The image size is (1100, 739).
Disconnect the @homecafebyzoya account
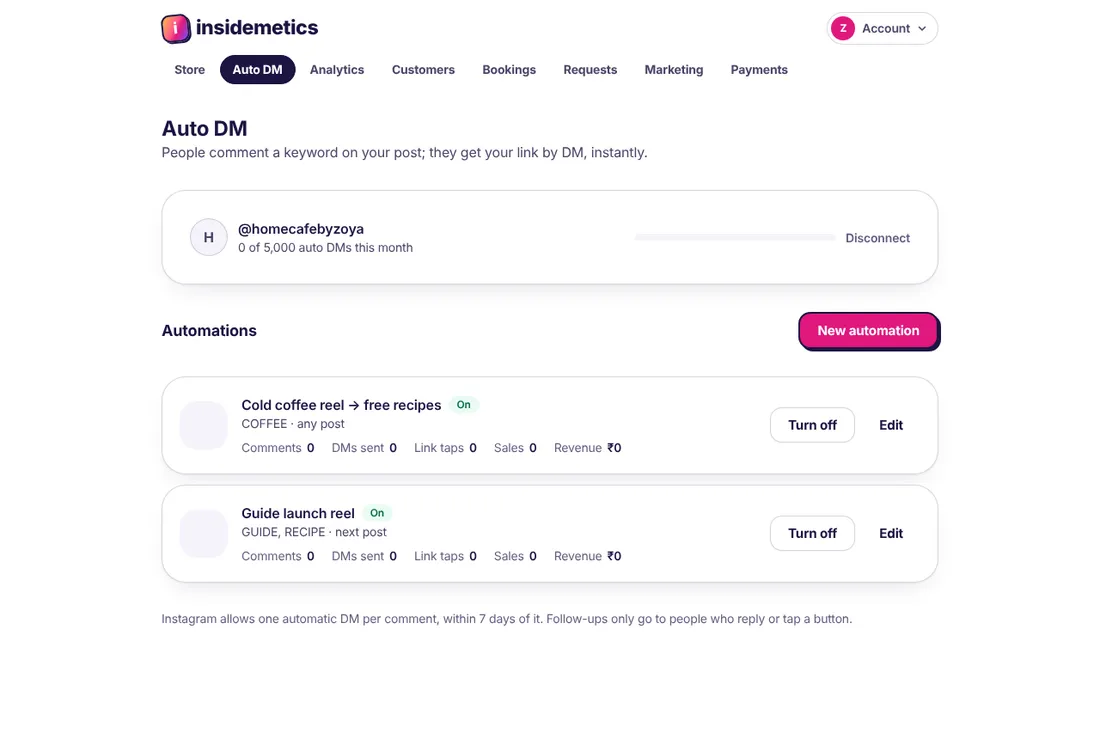877,238
